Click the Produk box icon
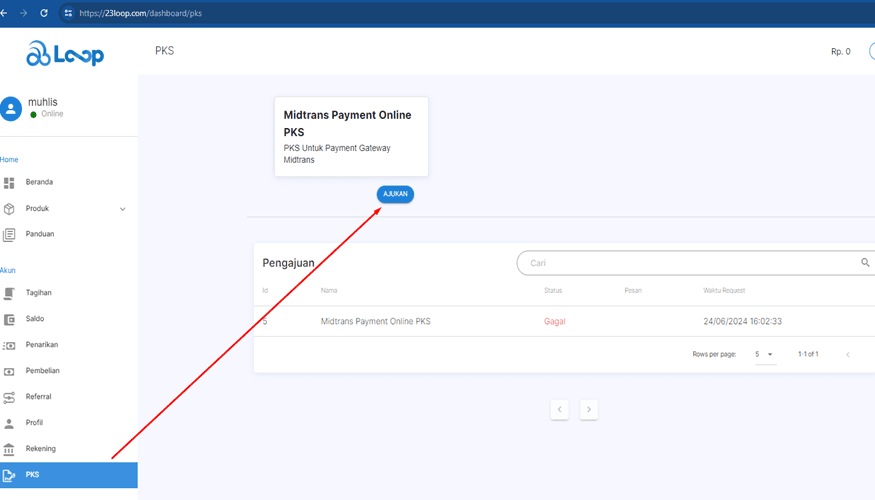The width and height of the screenshot is (875, 500). 9,209
